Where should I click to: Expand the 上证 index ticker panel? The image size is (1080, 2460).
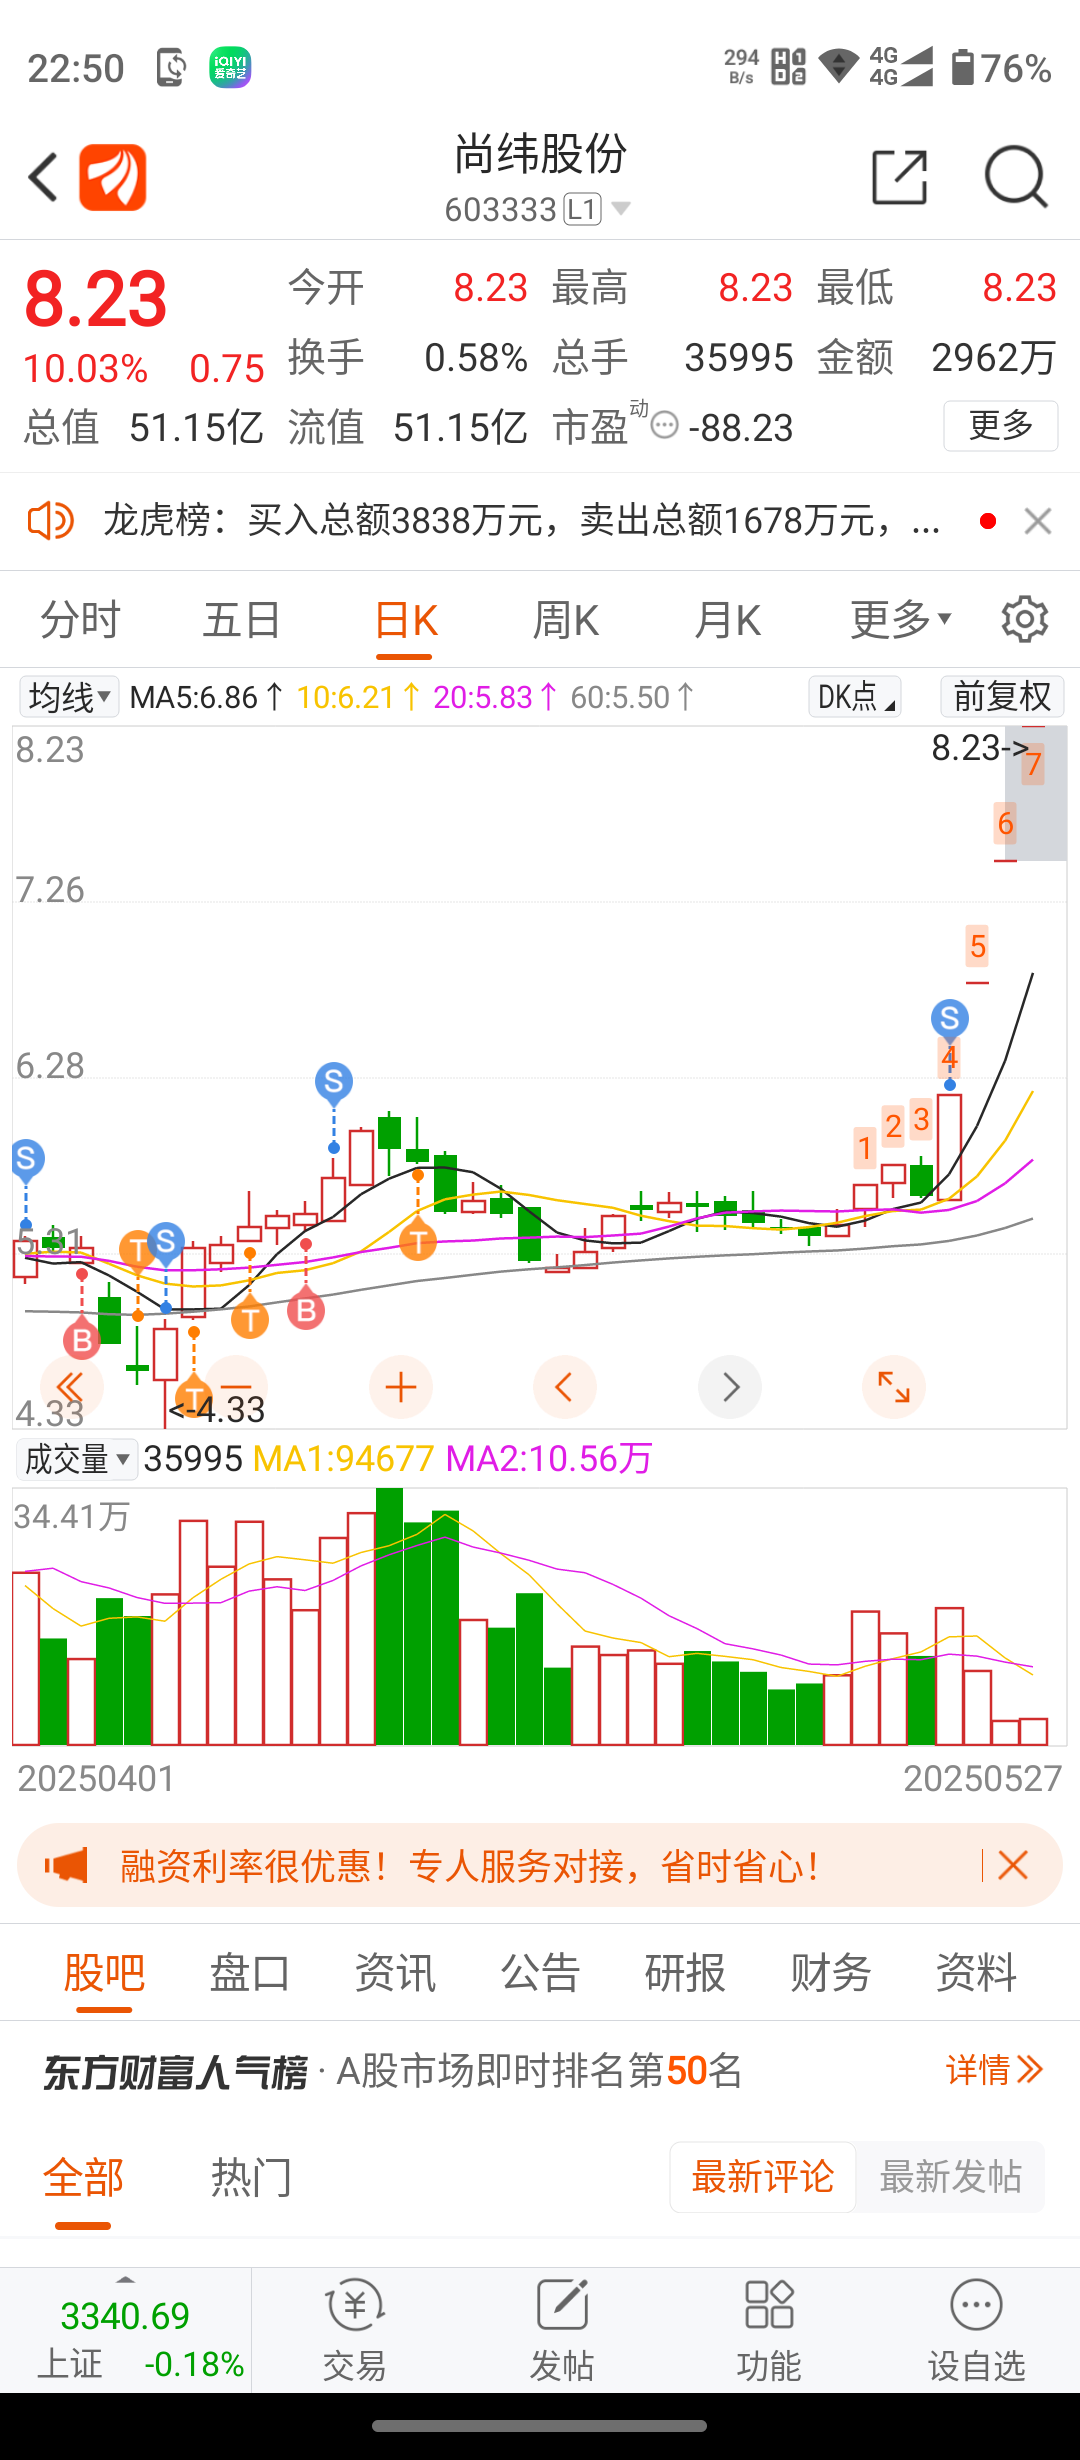pyautogui.click(x=126, y=2331)
